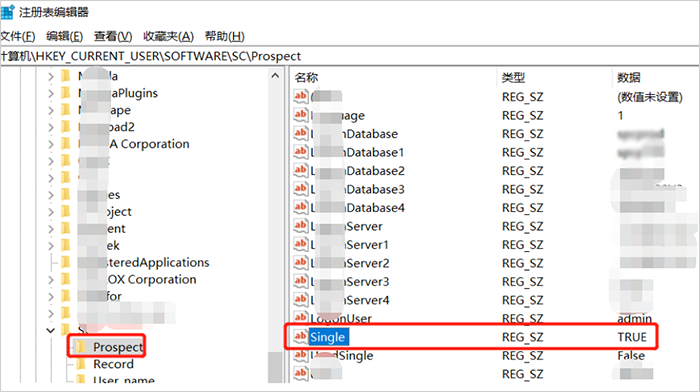Select the Prospect key in tree

[x=118, y=347]
